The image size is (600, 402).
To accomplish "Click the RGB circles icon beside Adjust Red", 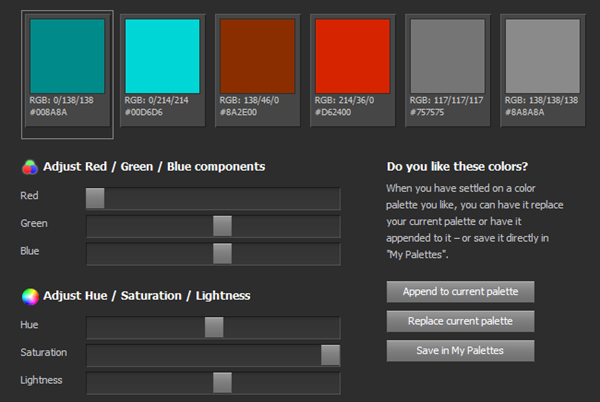I will coord(30,167).
